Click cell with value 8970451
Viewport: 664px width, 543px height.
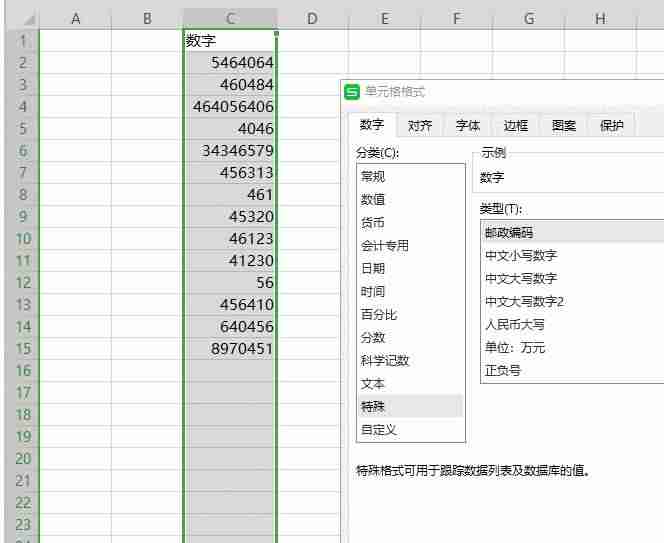(230, 349)
